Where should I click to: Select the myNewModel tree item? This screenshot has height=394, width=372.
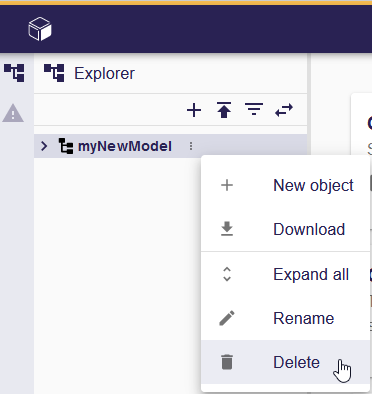[x=170, y=146]
